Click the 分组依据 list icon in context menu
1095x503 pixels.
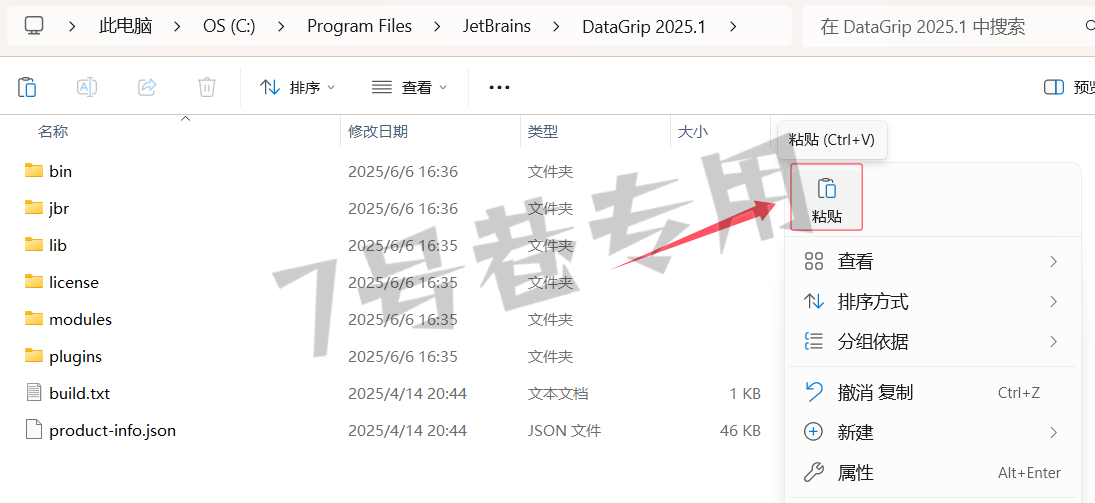coord(814,342)
